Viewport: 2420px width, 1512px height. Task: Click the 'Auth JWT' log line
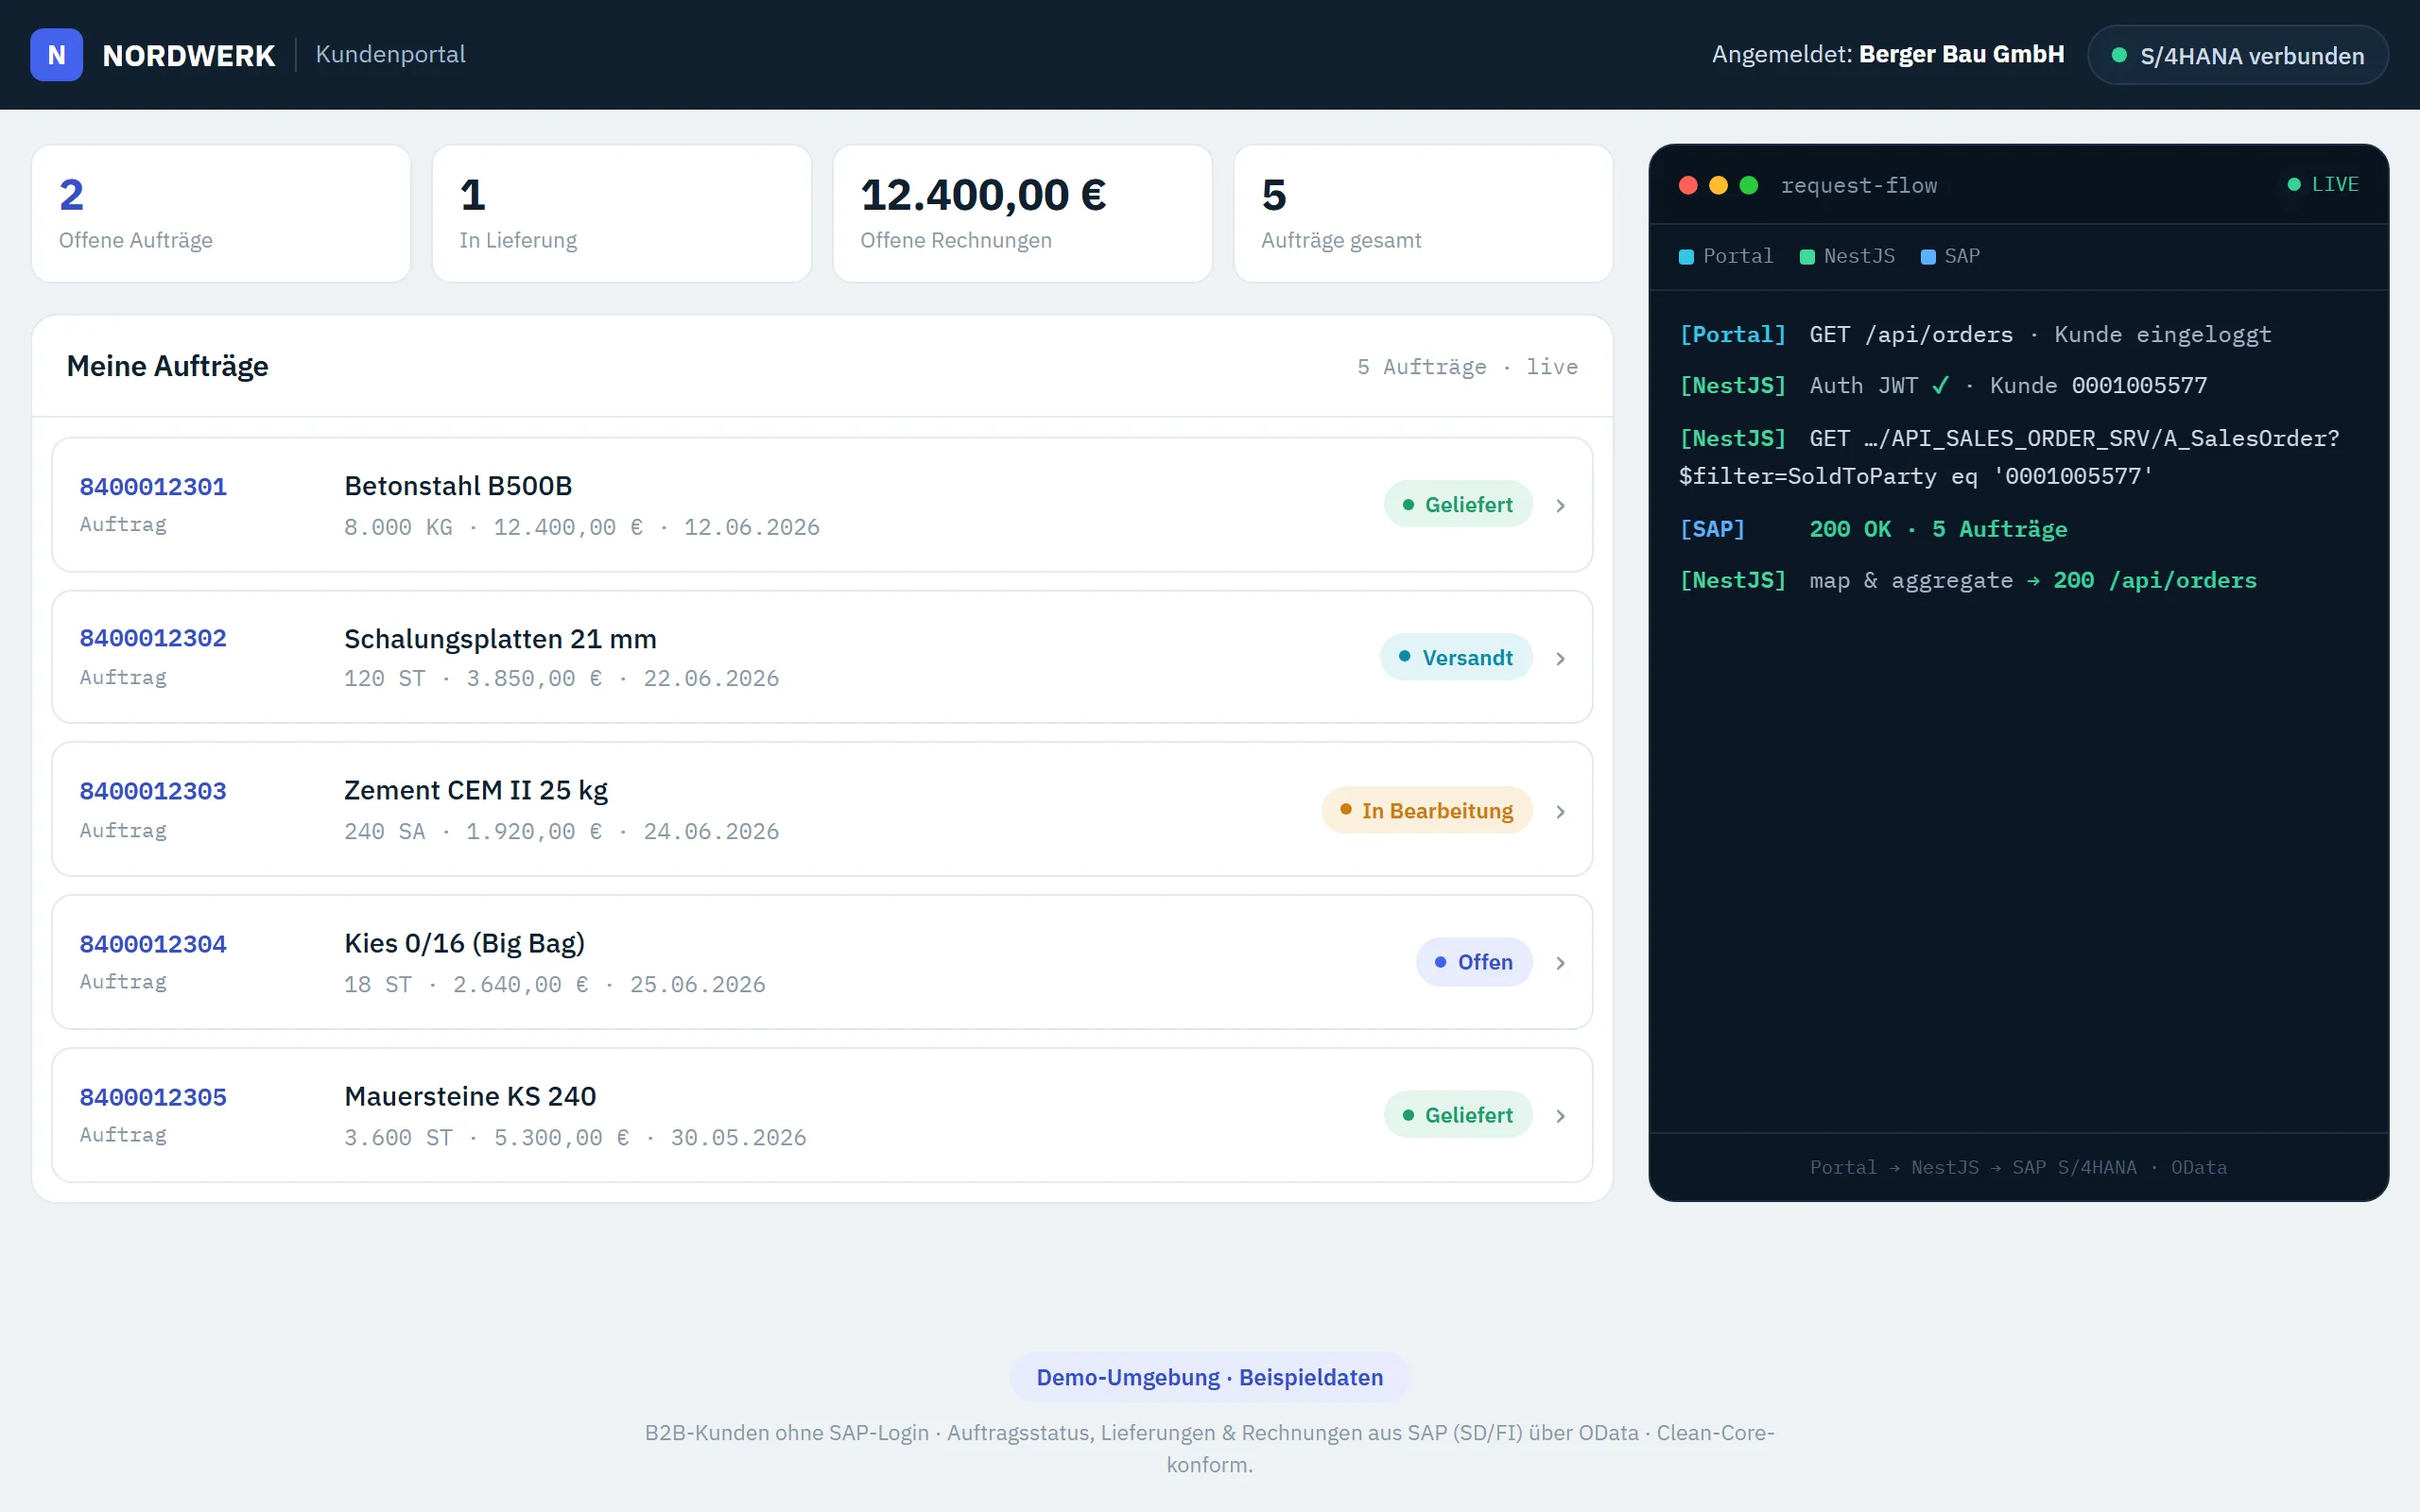point(1943,386)
